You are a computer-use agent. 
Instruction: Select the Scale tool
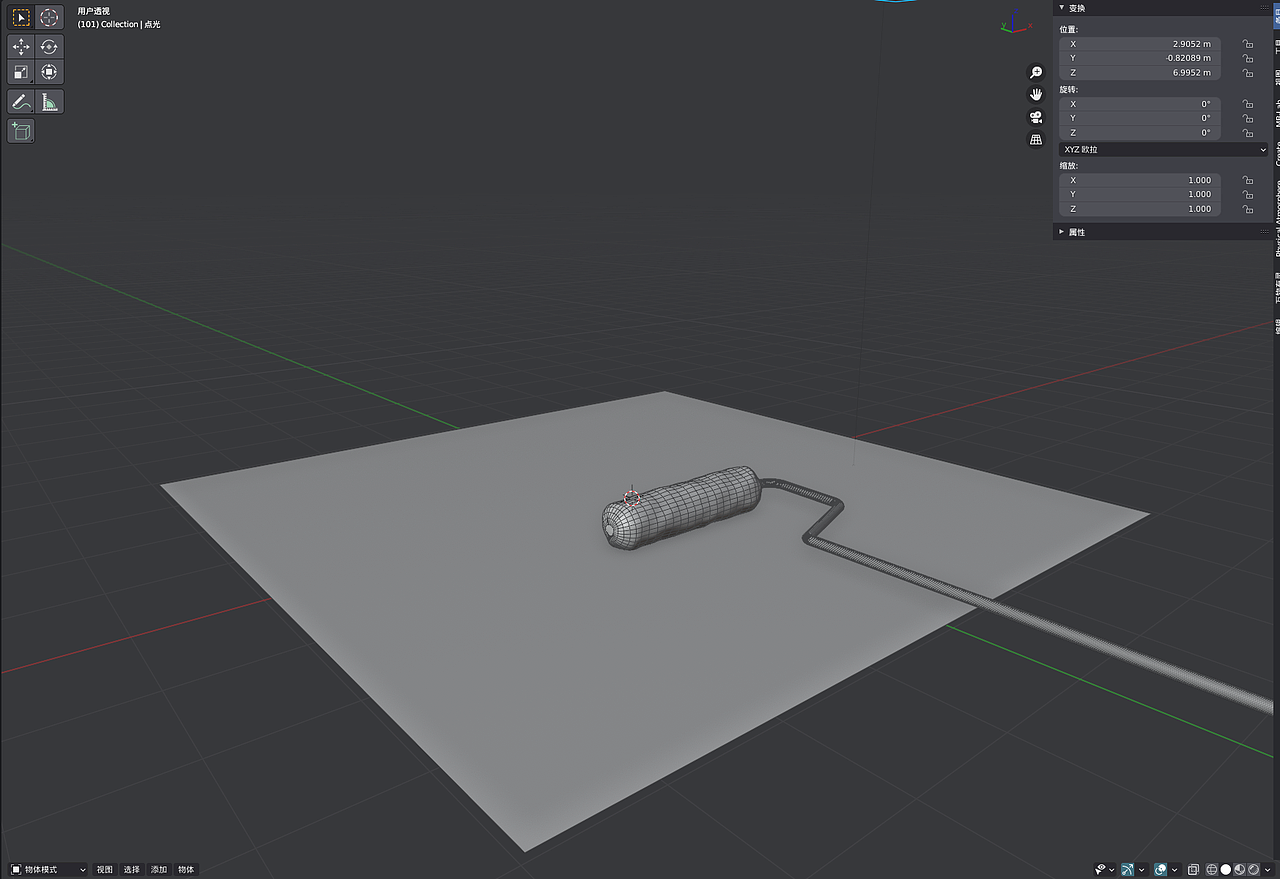tap(21, 72)
